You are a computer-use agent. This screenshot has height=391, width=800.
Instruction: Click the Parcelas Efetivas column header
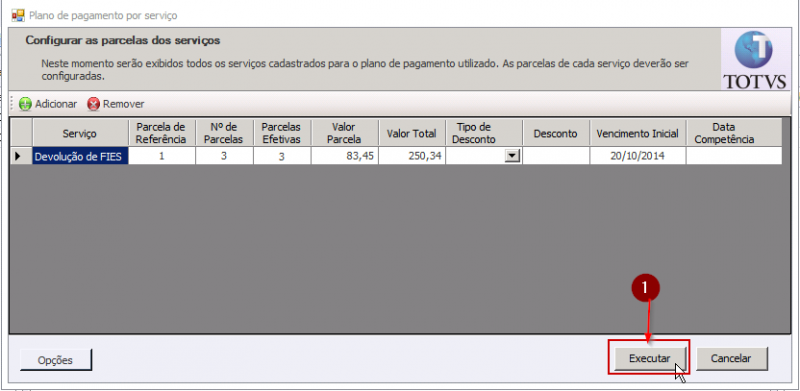pyautogui.click(x=282, y=133)
